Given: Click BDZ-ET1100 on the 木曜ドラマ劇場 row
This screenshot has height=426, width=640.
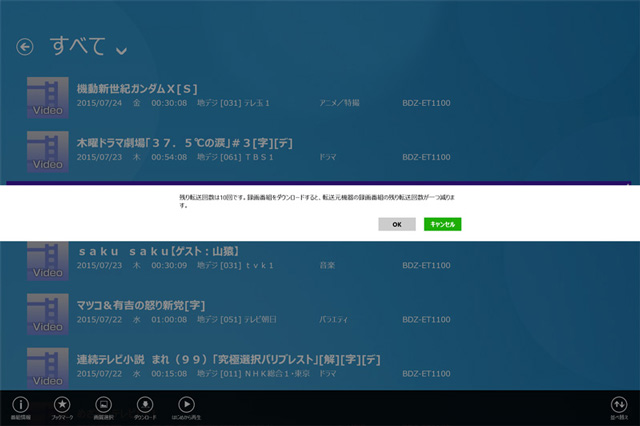Looking at the screenshot, I should point(427,157).
